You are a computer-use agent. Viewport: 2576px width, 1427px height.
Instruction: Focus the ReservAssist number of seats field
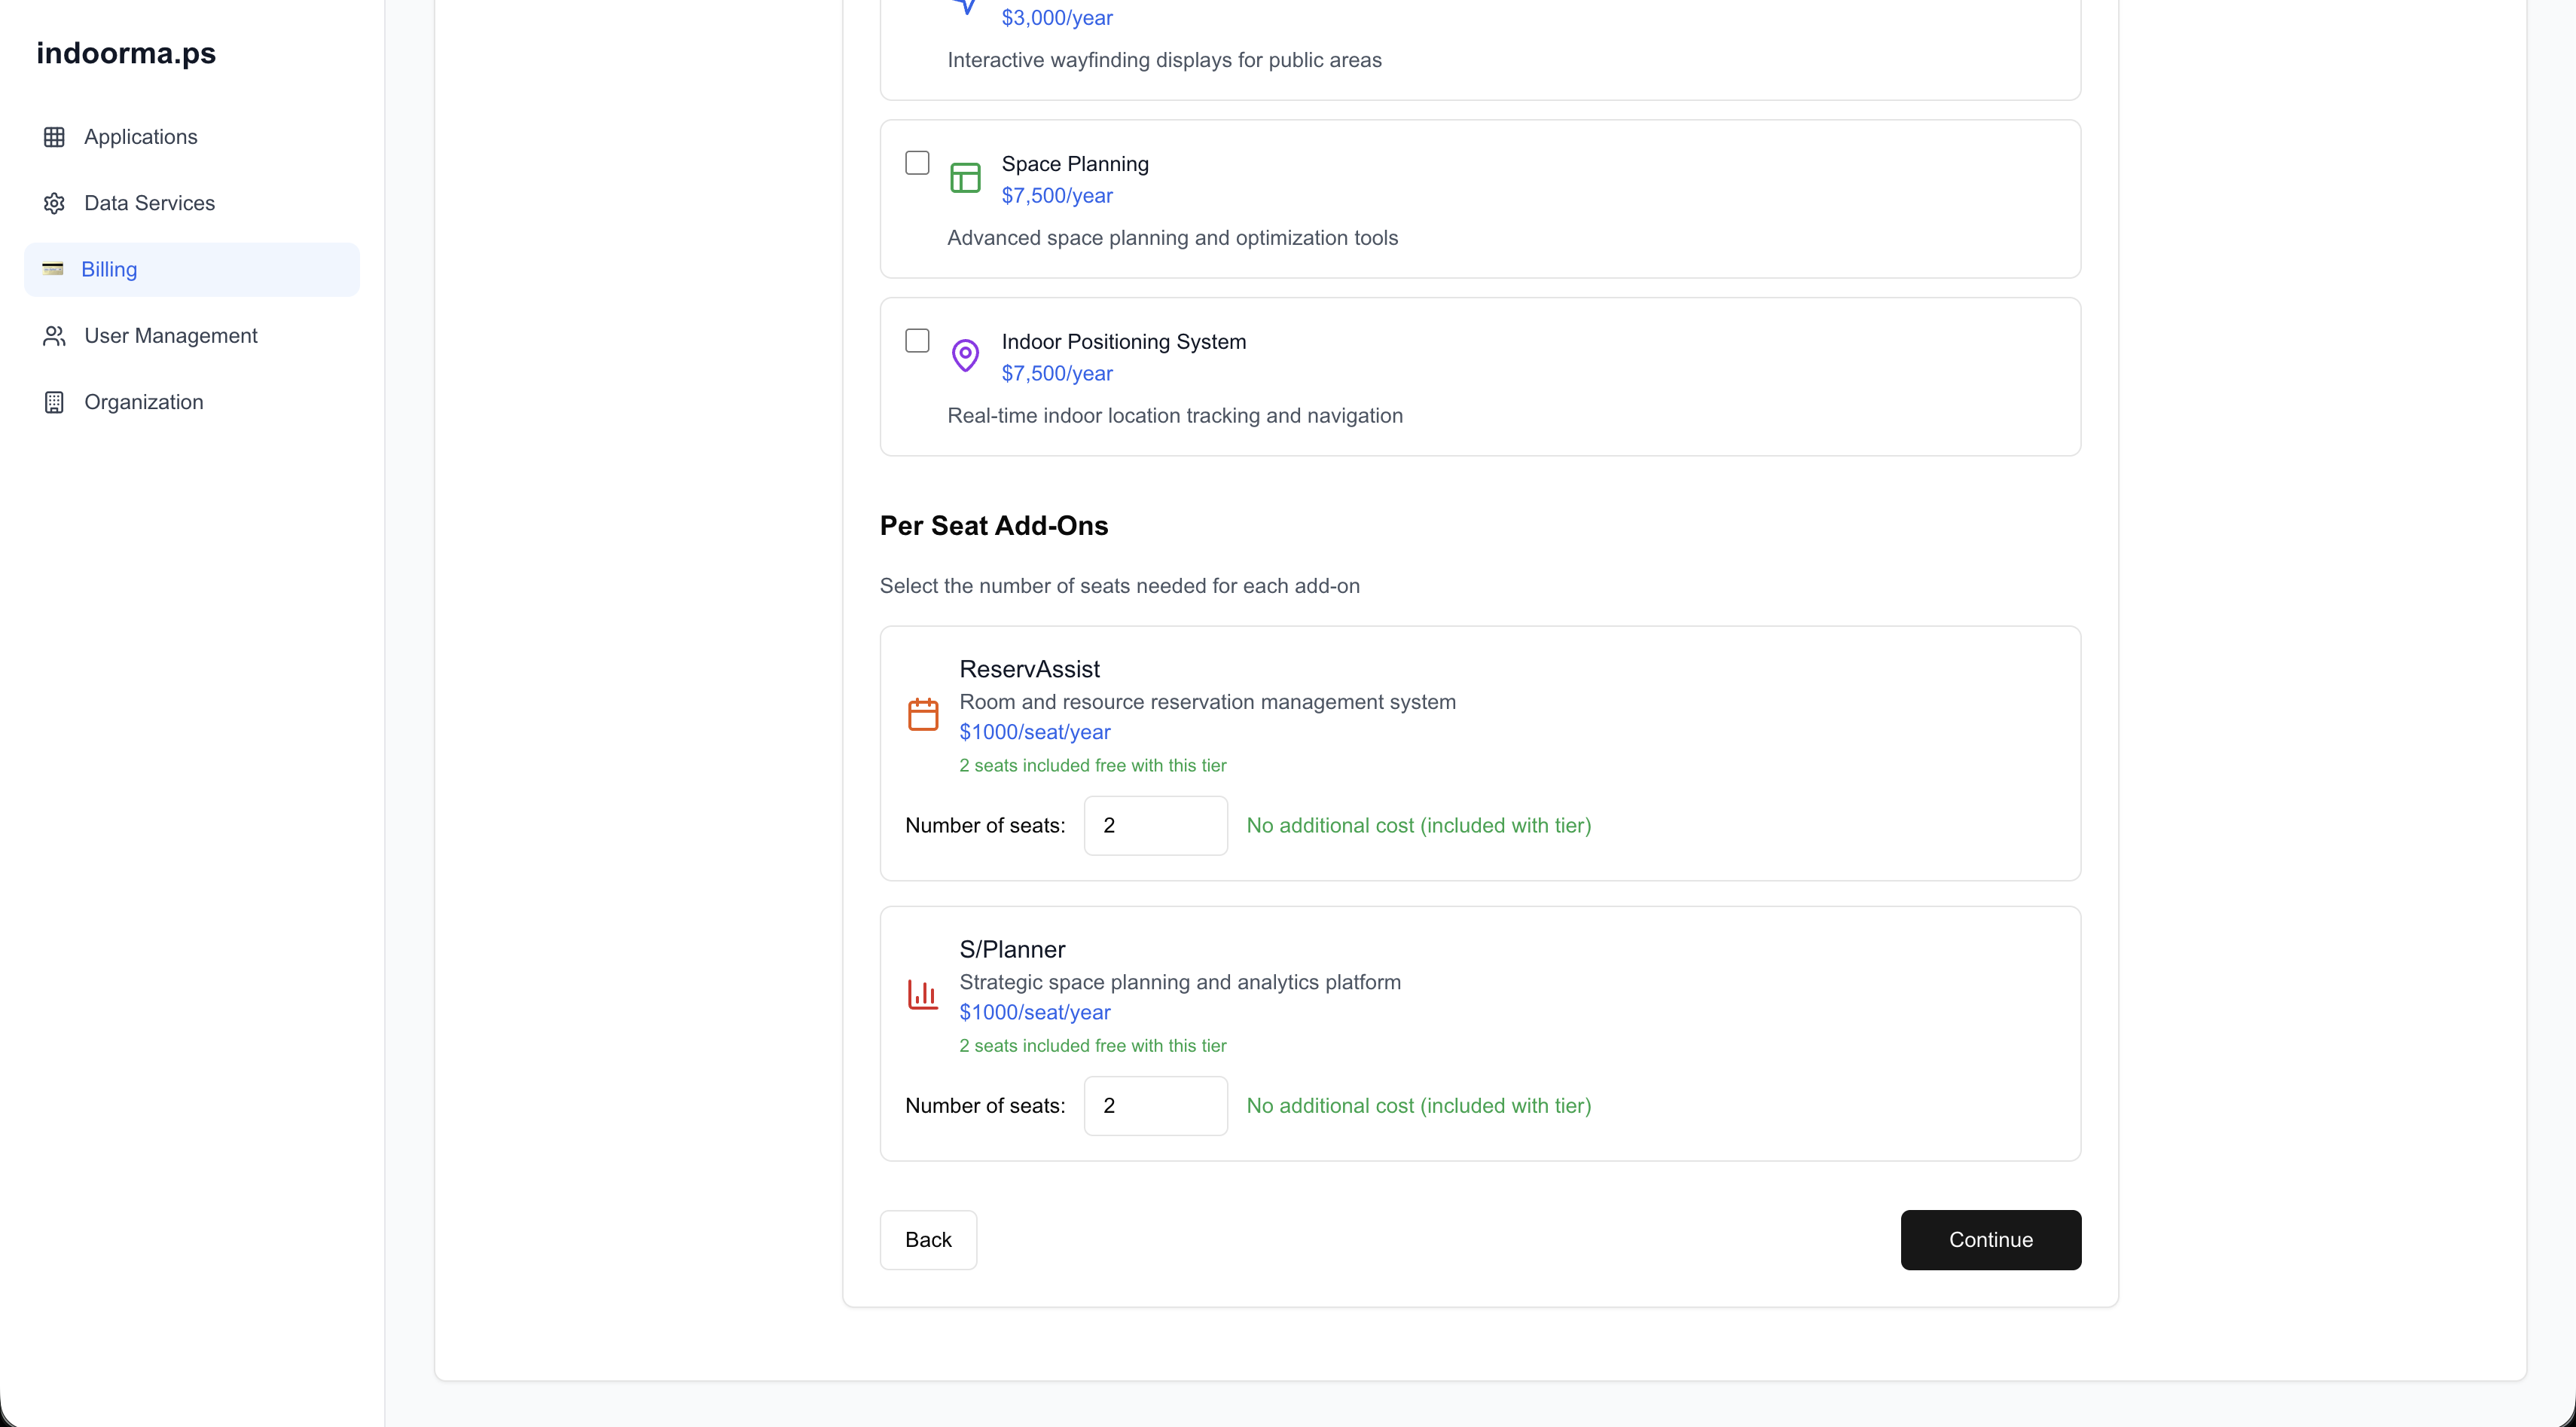click(1155, 826)
